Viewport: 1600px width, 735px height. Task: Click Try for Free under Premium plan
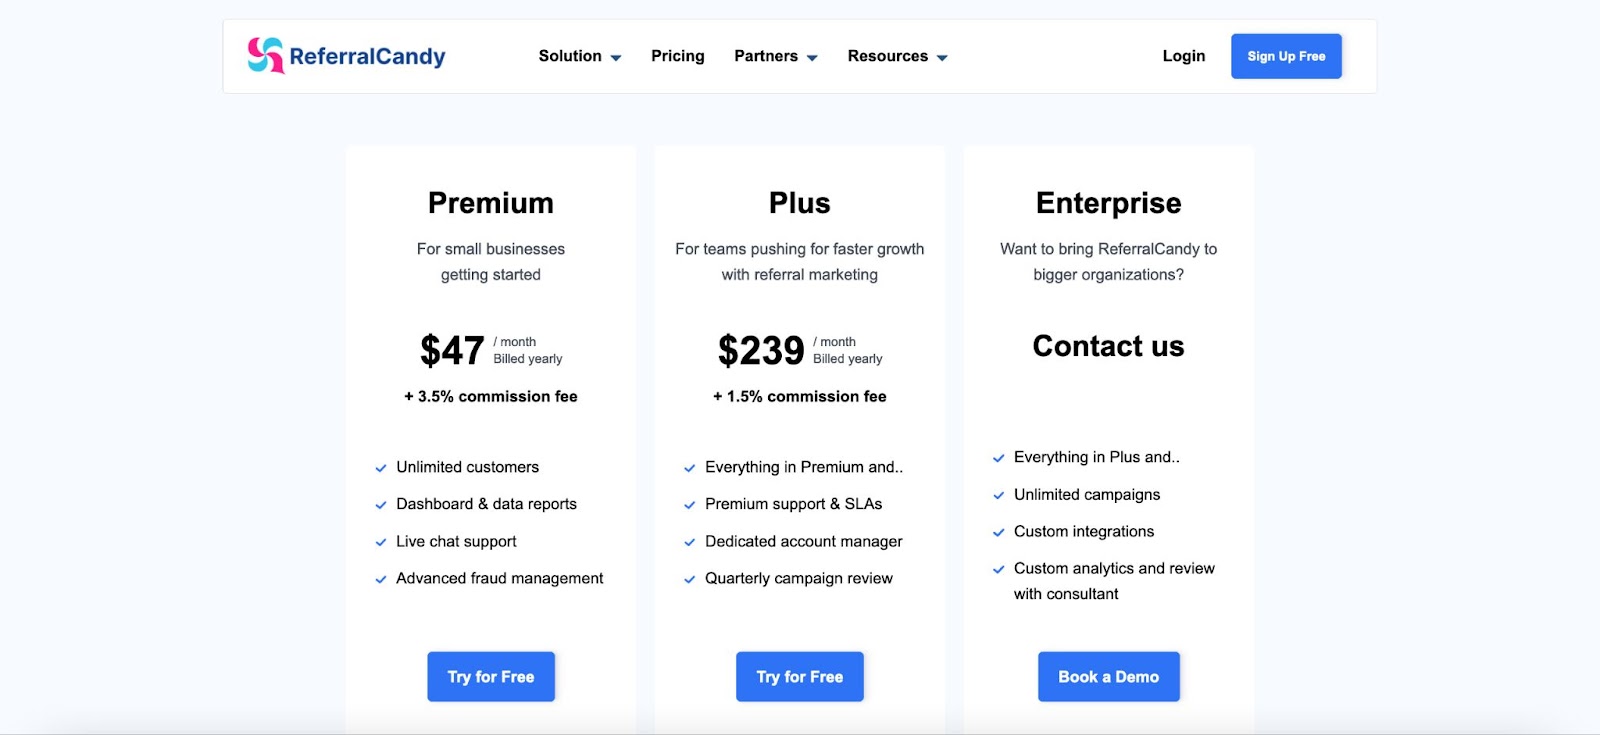pos(490,676)
